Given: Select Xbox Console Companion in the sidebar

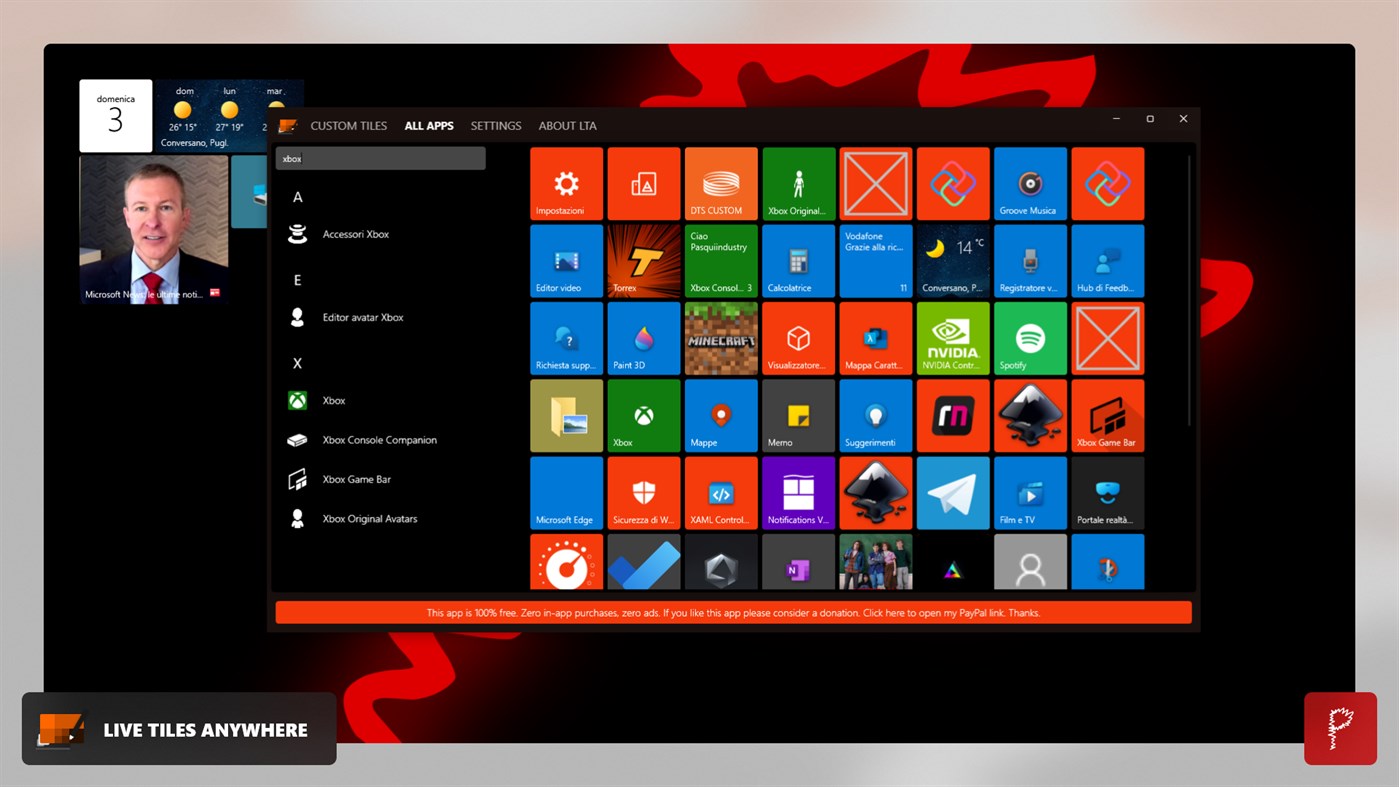Looking at the screenshot, I should 378,440.
